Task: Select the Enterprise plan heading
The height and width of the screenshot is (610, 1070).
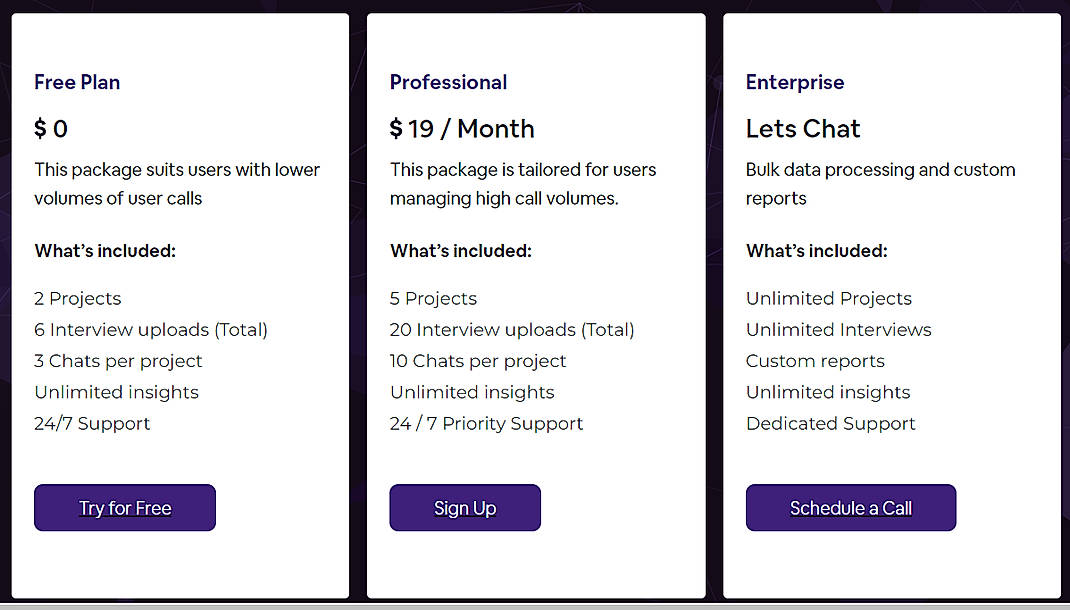Action: (795, 83)
